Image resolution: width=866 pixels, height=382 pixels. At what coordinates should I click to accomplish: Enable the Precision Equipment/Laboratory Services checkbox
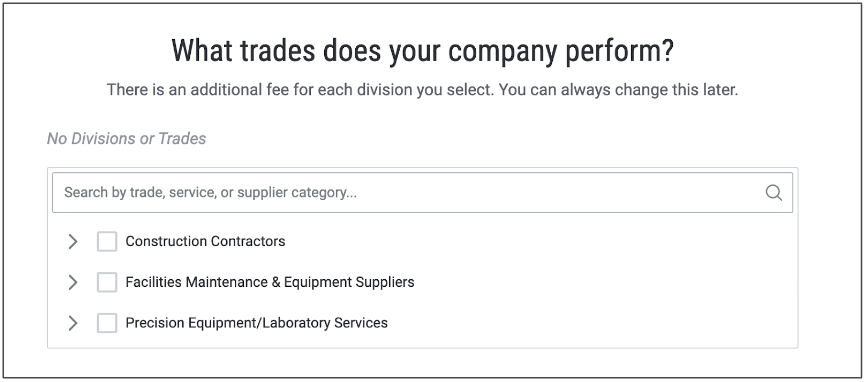coord(107,323)
